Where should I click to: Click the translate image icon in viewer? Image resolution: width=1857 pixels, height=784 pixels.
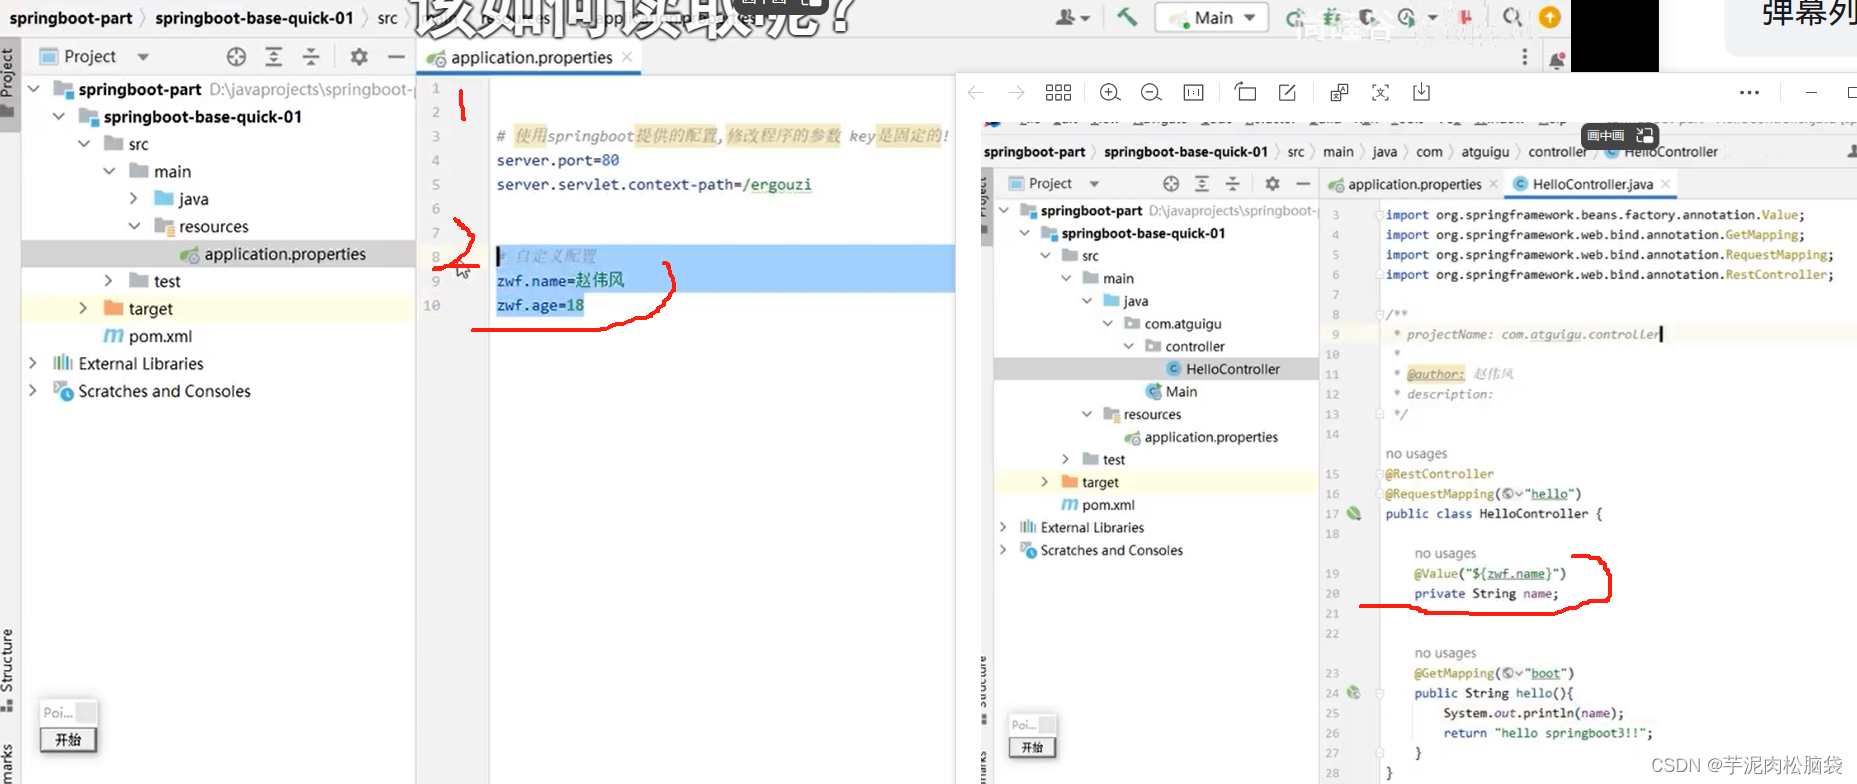1339,92
